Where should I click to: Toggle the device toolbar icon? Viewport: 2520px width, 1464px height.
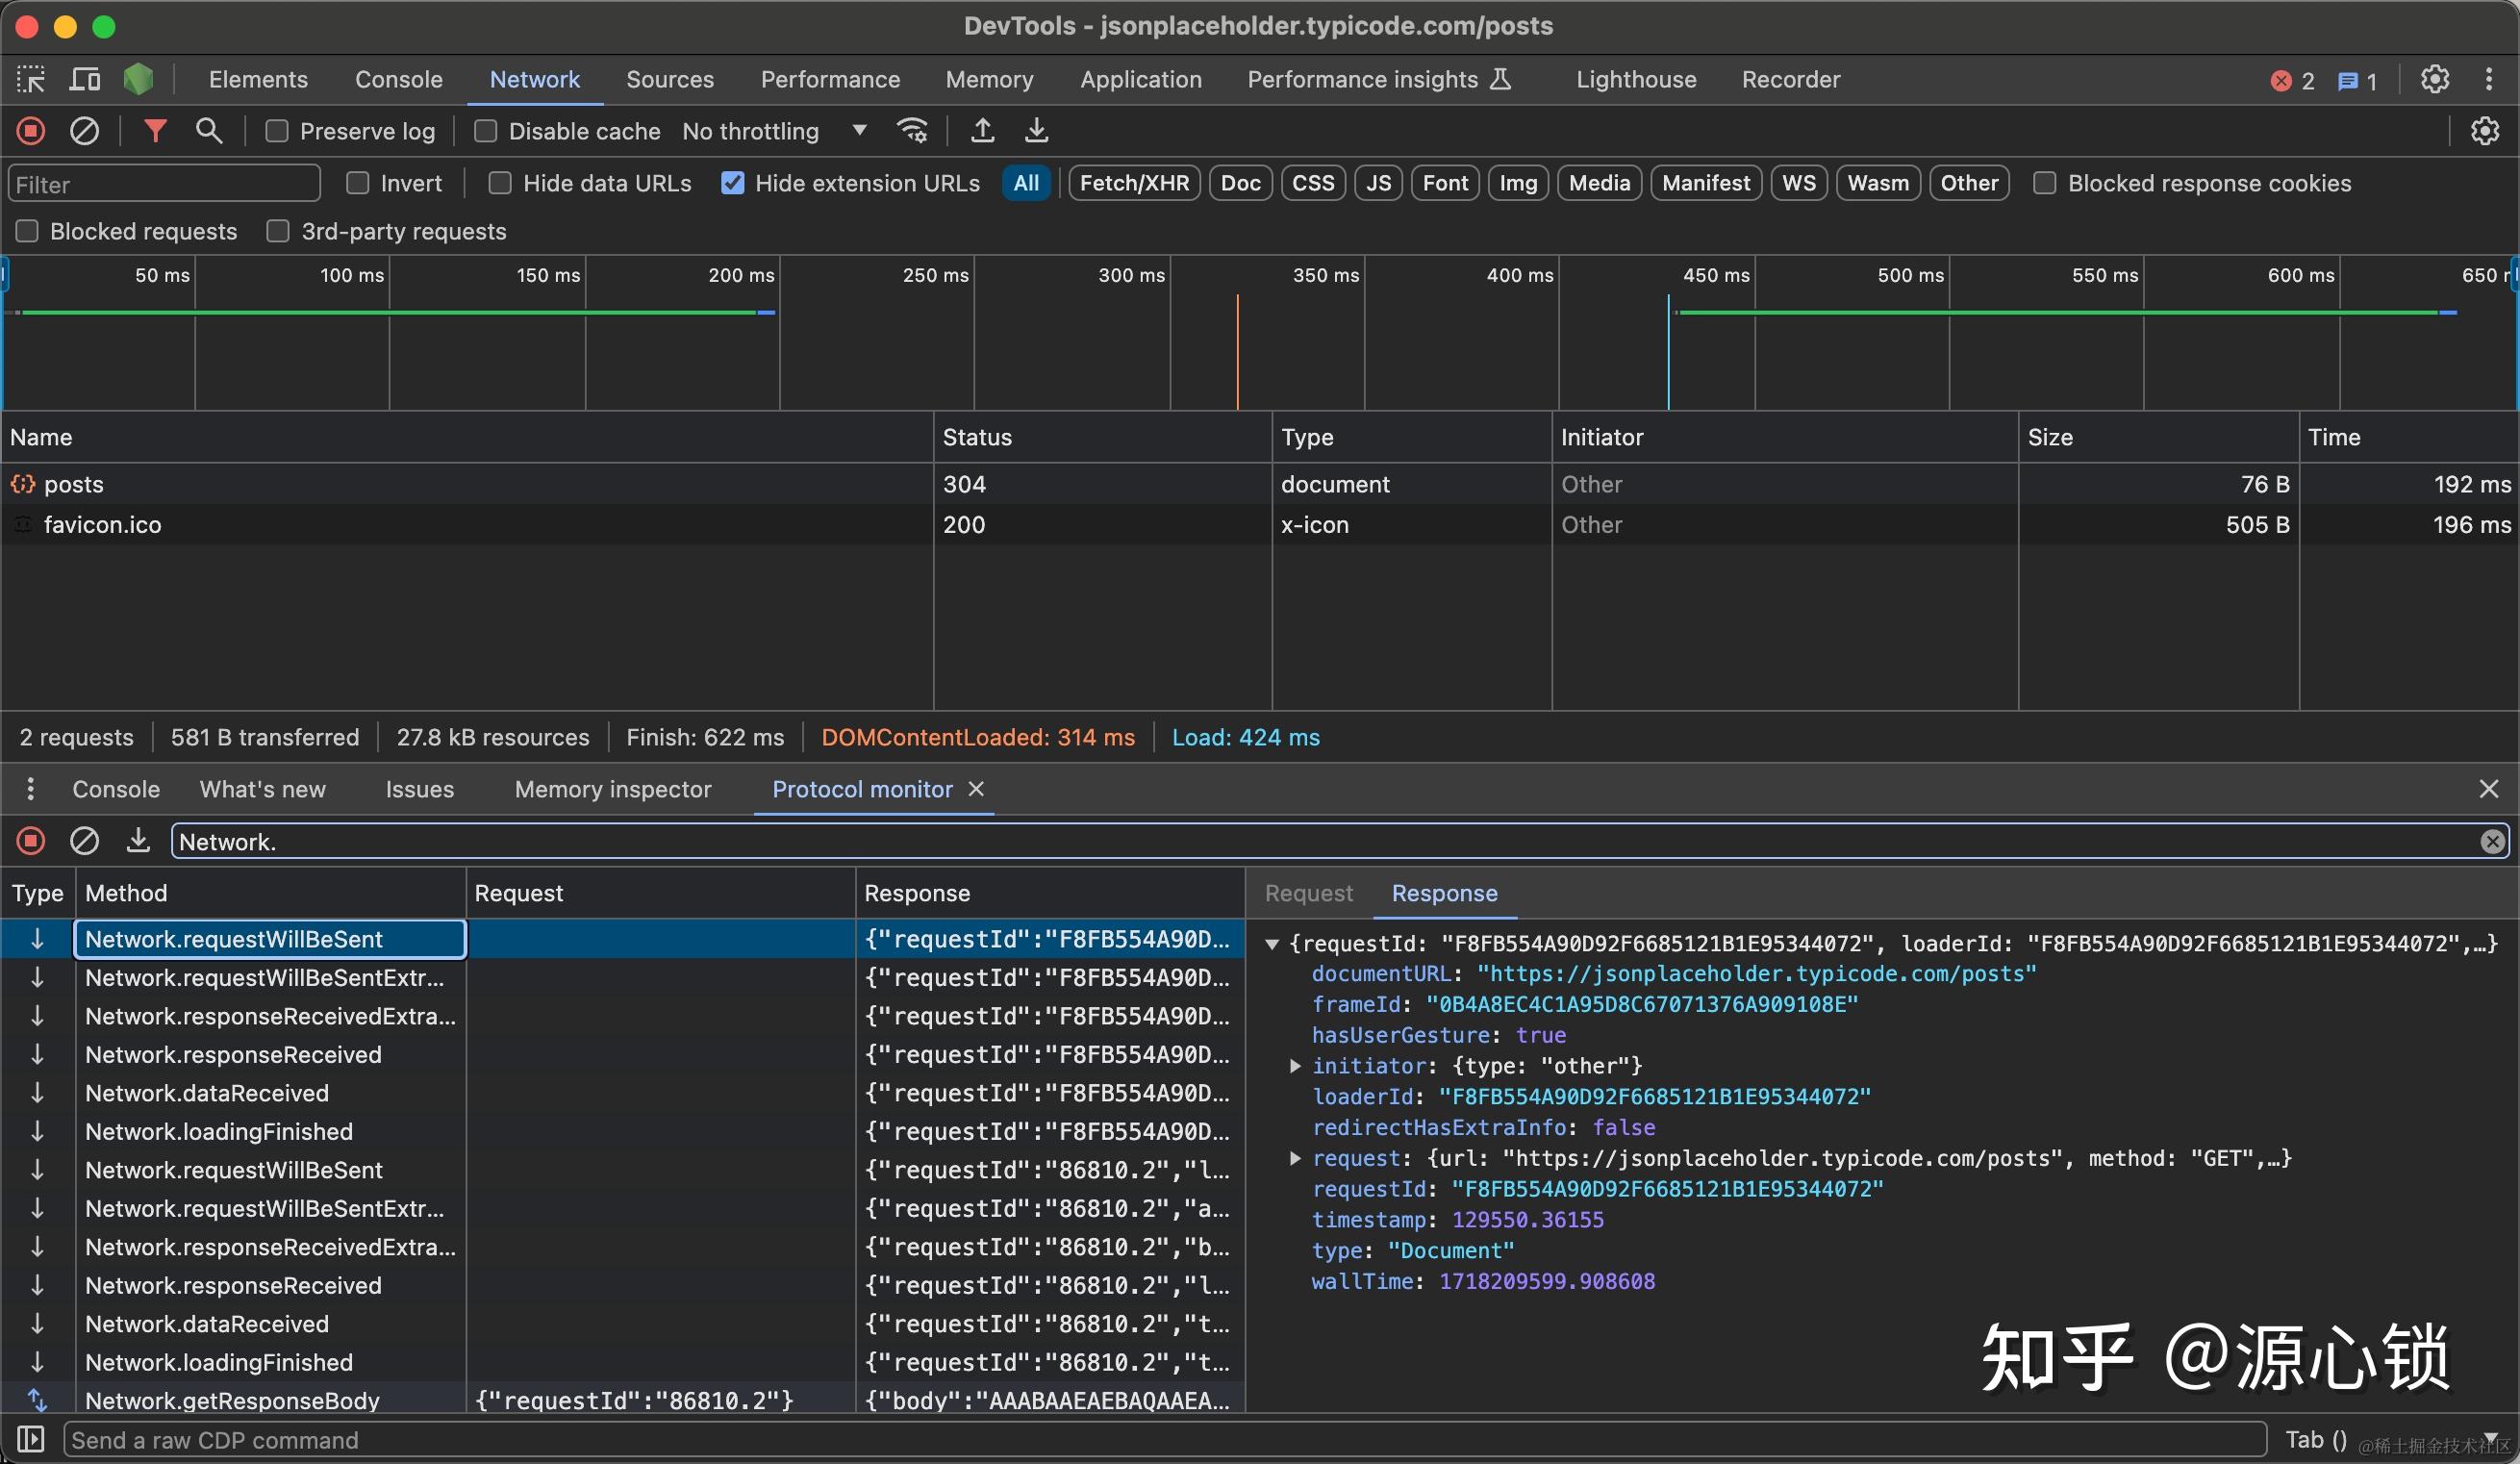point(85,79)
